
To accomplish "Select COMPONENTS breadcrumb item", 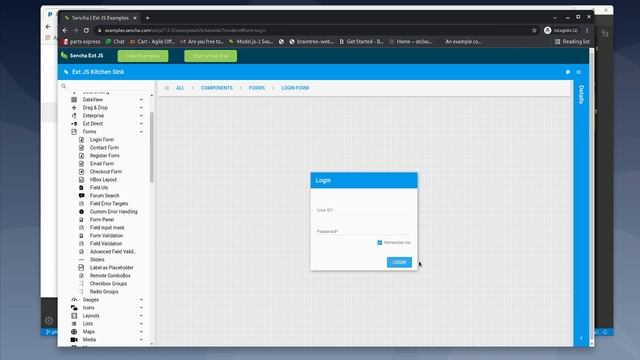I will pyautogui.click(x=217, y=88).
